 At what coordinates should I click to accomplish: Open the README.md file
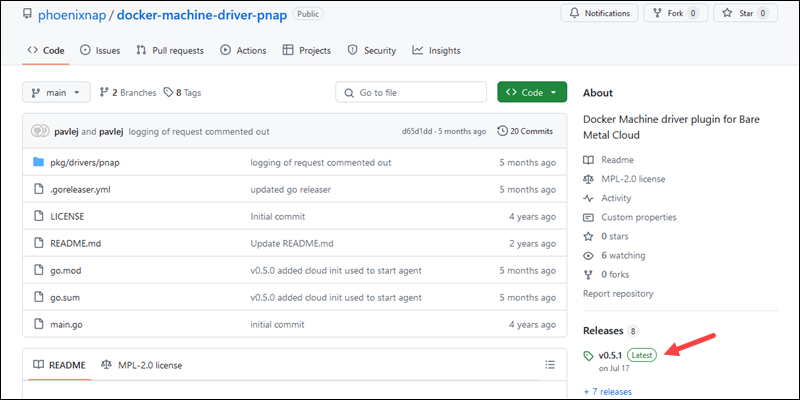[76, 243]
